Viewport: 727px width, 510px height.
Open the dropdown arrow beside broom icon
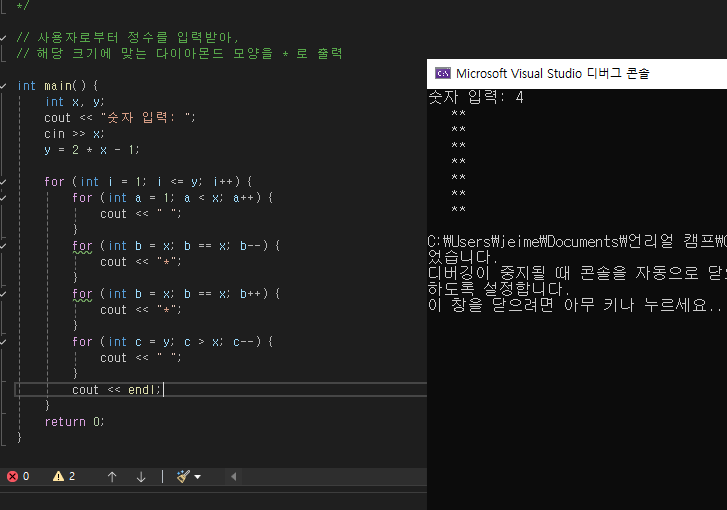198,477
